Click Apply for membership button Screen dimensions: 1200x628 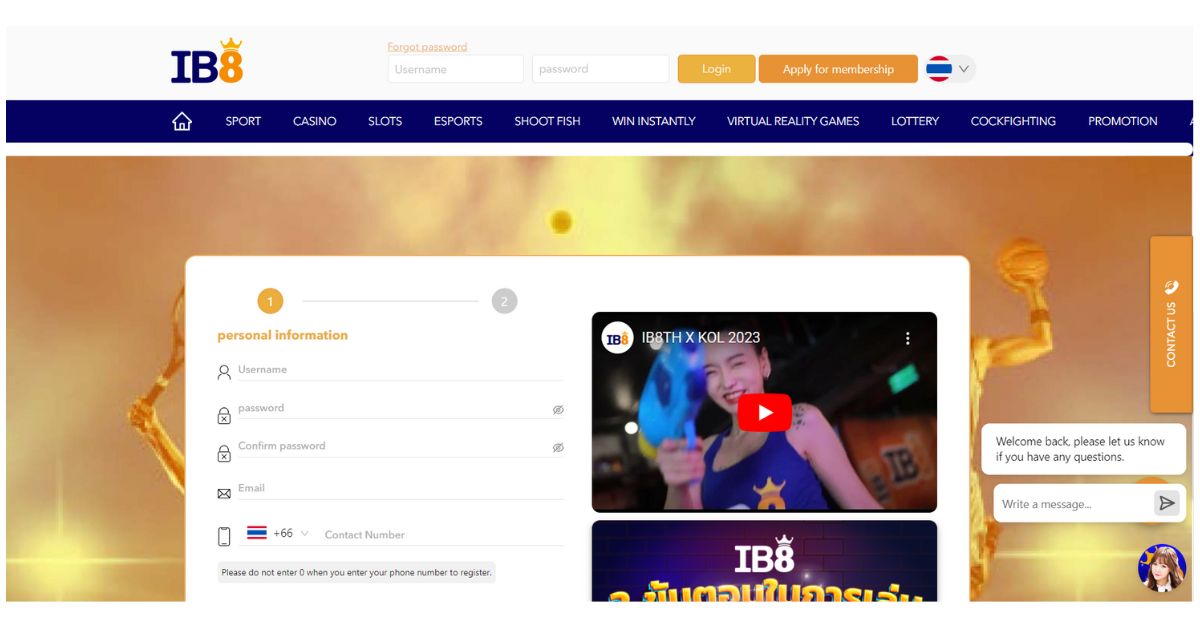(x=837, y=69)
